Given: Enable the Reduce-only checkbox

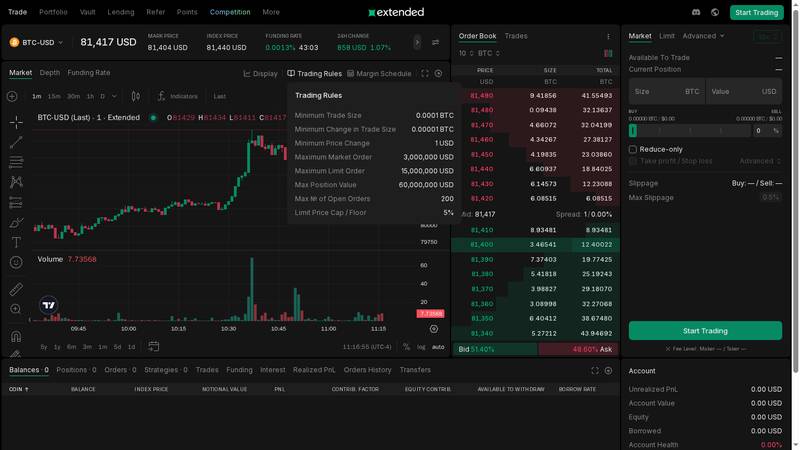Looking at the screenshot, I should click(x=633, y=149).
